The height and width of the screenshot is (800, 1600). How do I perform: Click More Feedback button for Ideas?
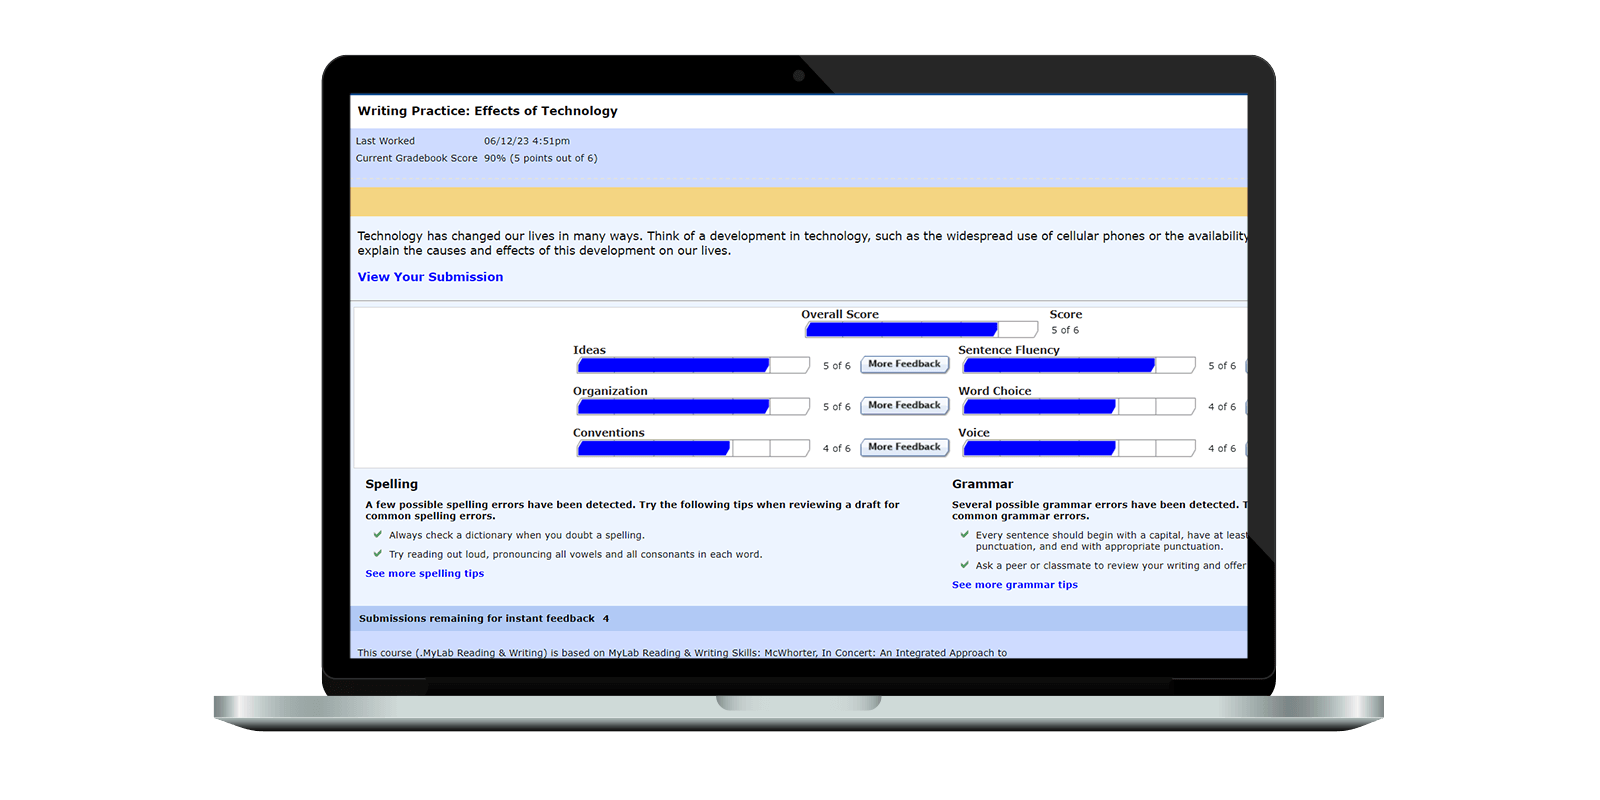(x=904, y=365)
